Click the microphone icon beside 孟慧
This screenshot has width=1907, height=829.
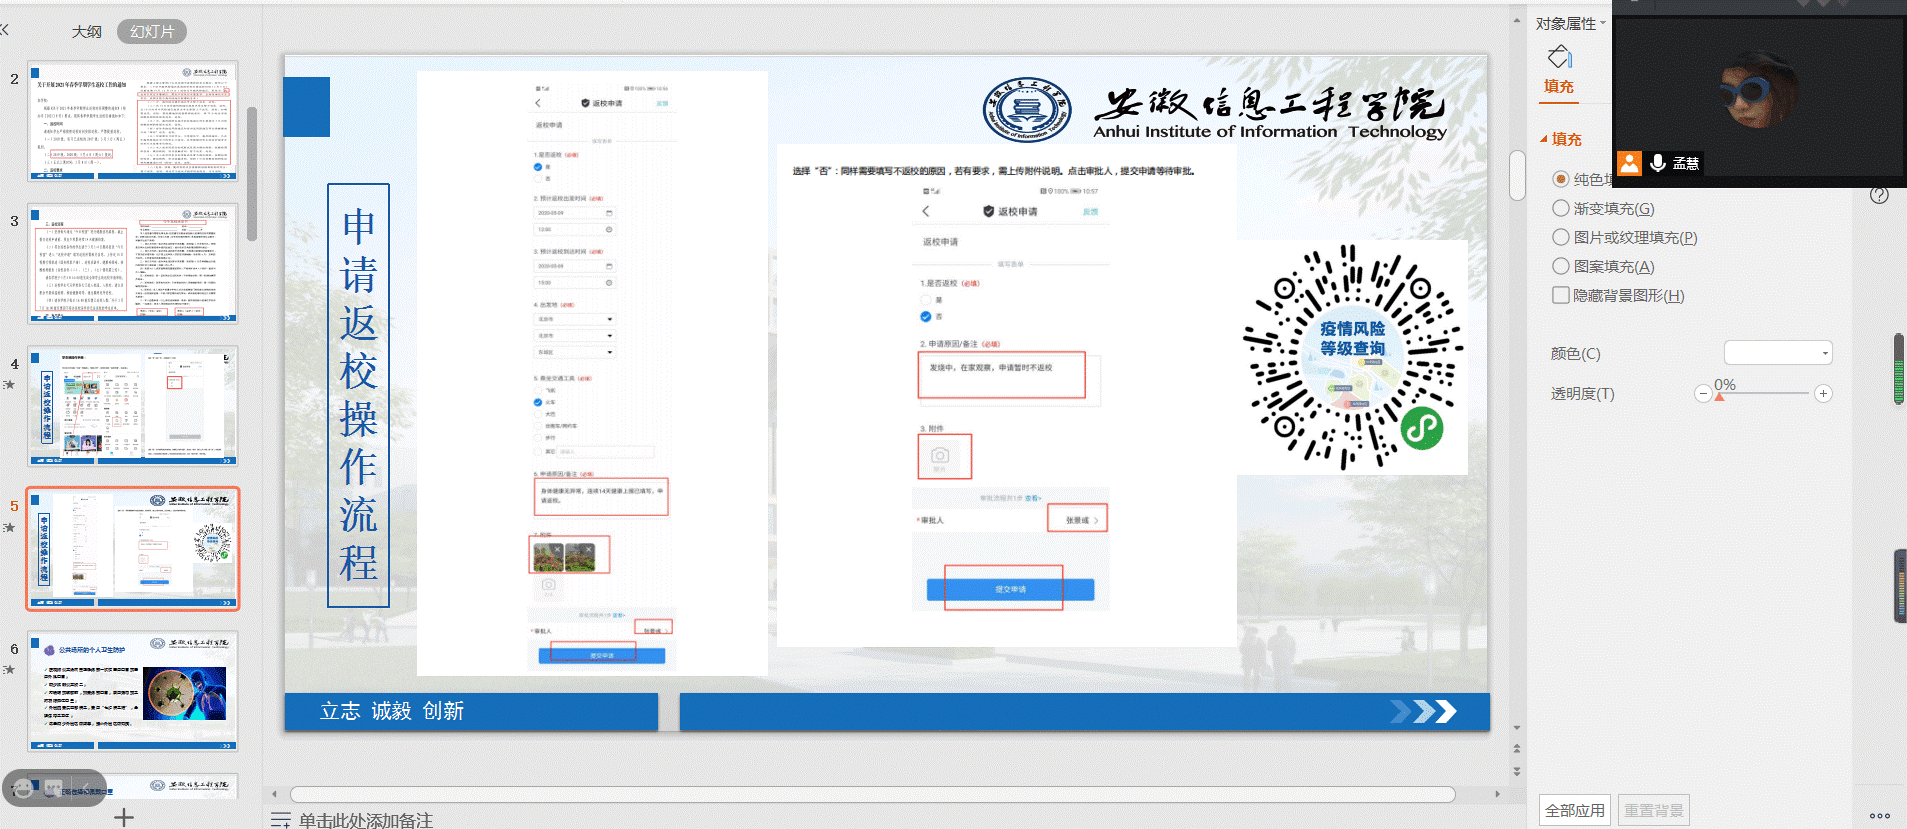point(1658,163)
